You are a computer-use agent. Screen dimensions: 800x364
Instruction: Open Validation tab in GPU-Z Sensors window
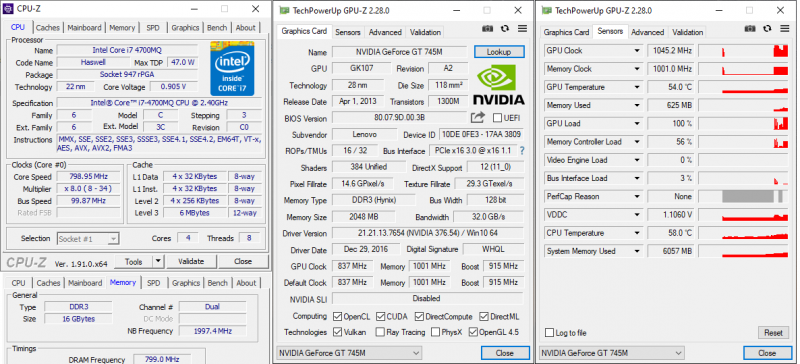click(x=687, y=32)
